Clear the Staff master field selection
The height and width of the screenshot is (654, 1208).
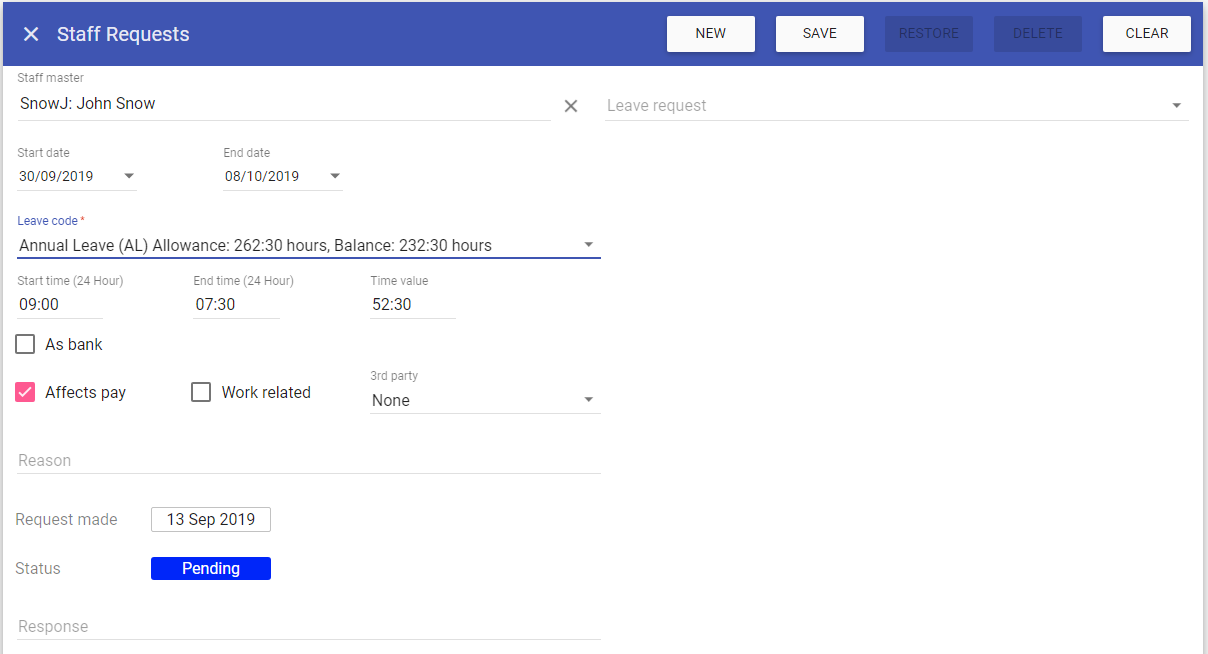(x=571, y=106)
